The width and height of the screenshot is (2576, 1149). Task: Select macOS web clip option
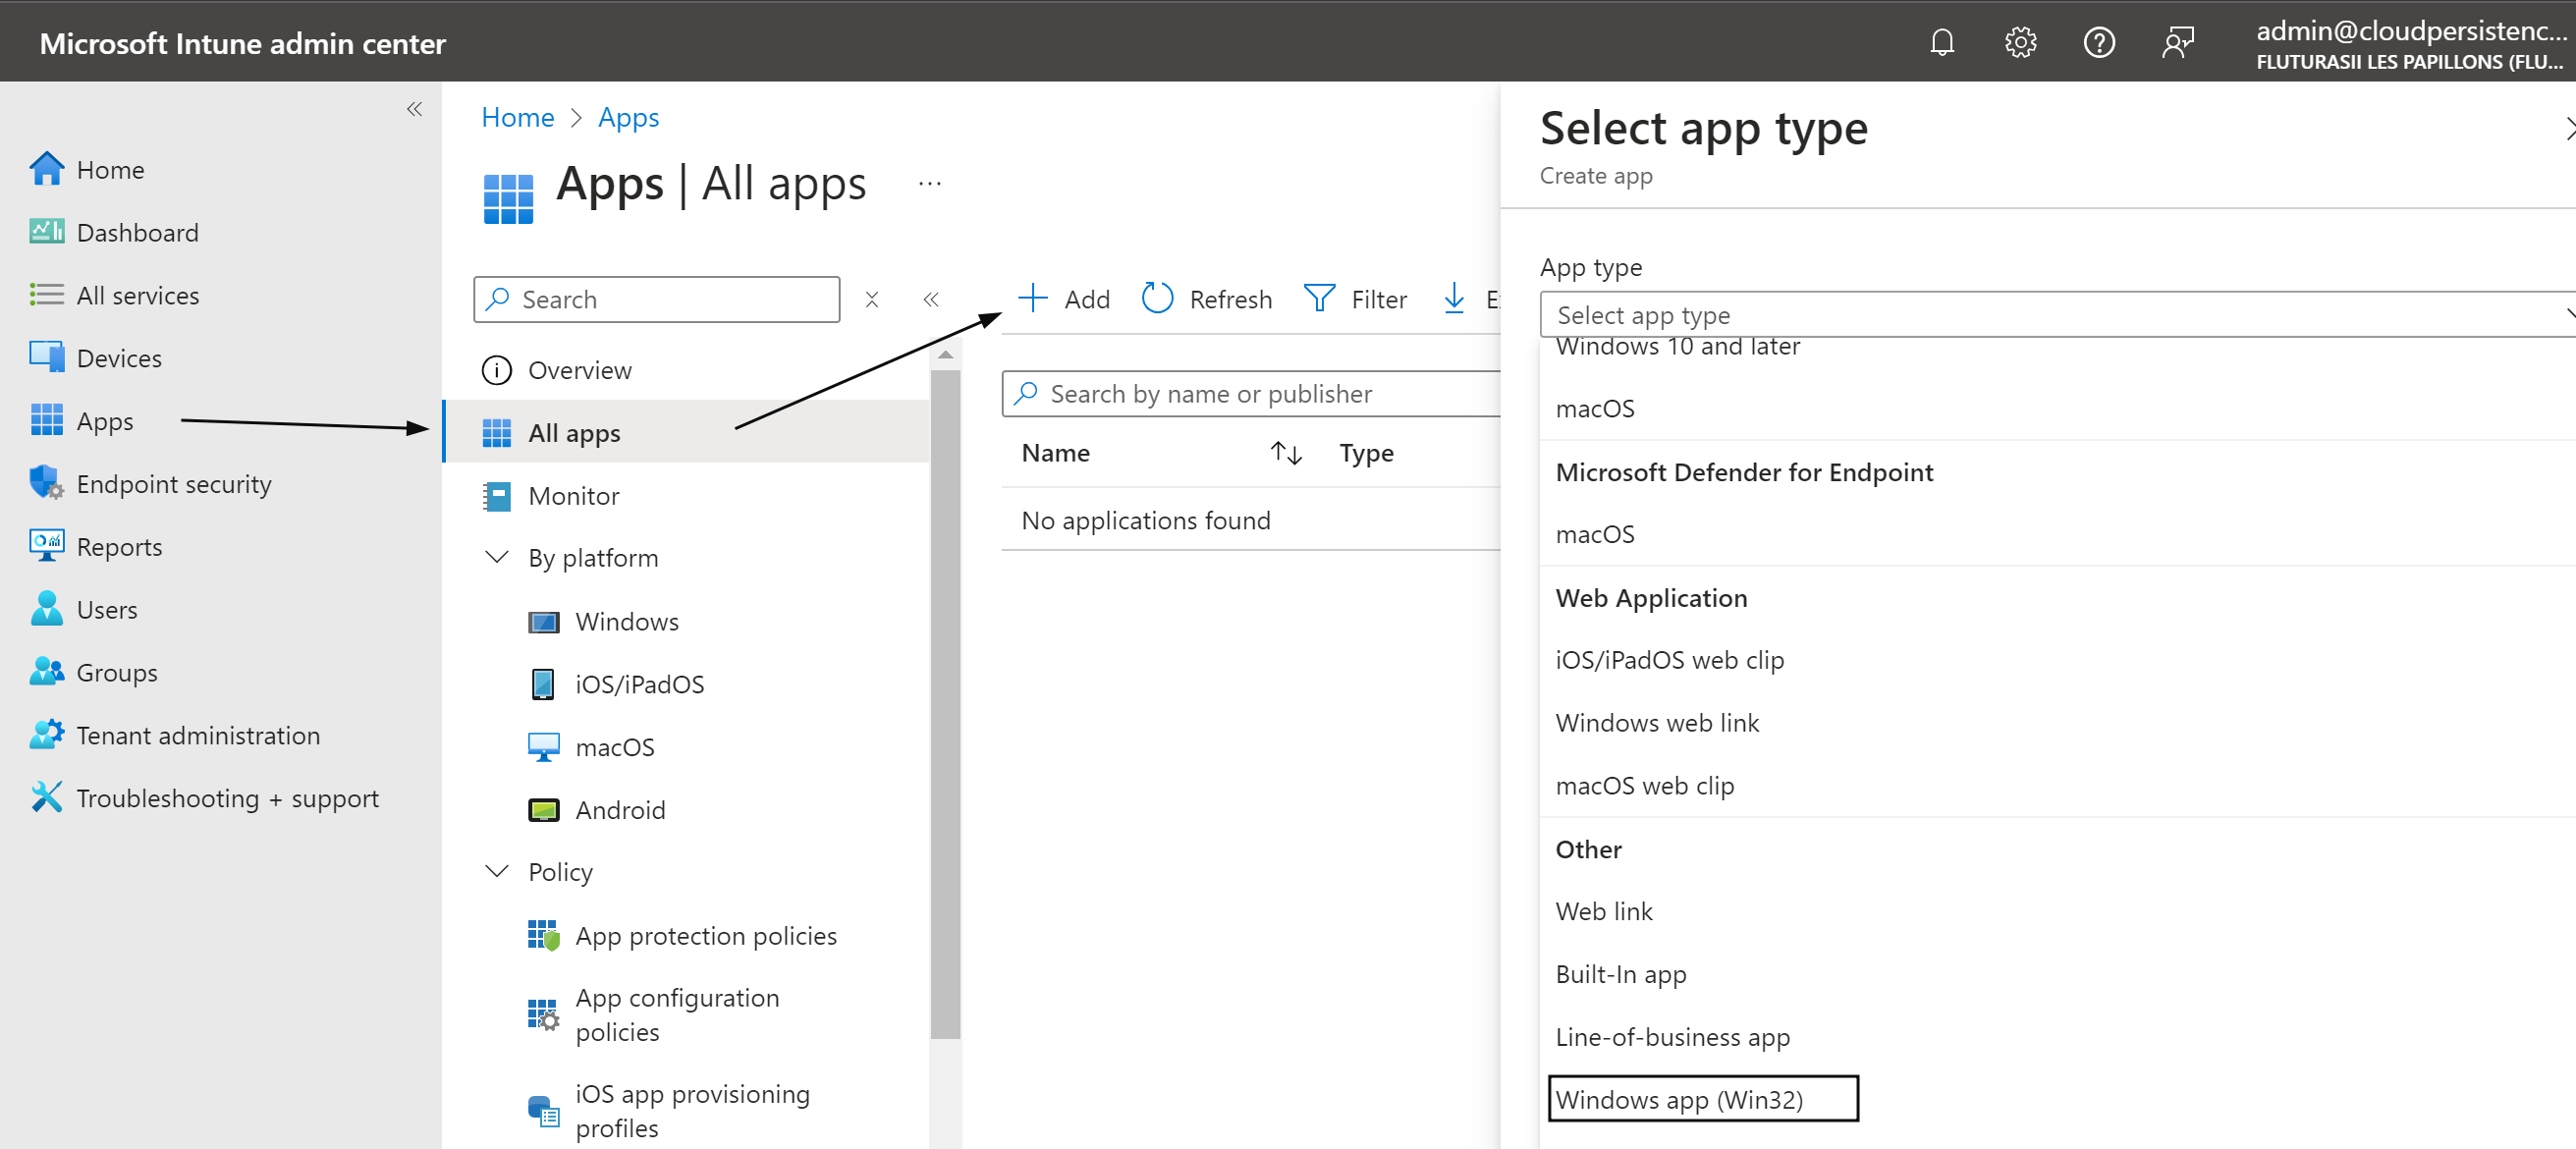click(x=1644, y=785)
